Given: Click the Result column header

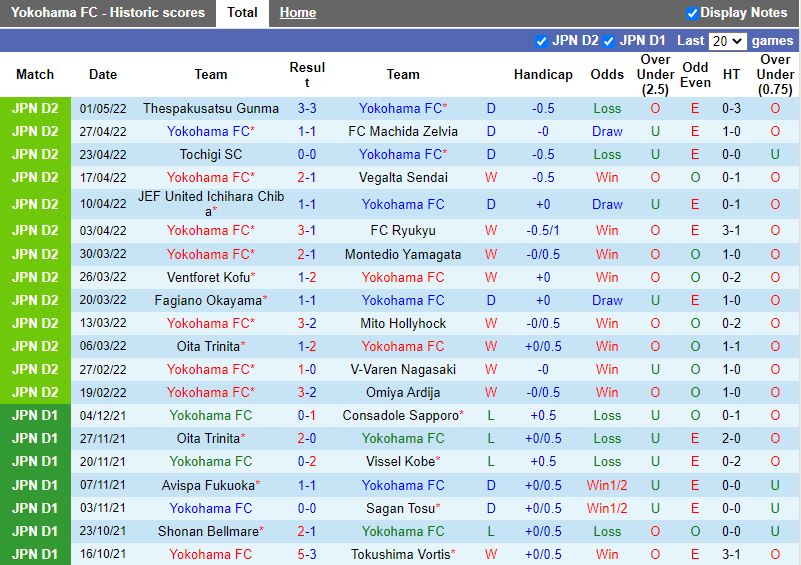Looking at the screenshot, I should tap(307, 75).
